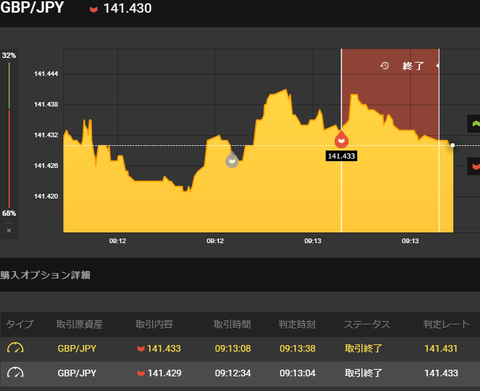Click the 141.420 y-axis label
The image size is (480, 391).
point(46,196)
